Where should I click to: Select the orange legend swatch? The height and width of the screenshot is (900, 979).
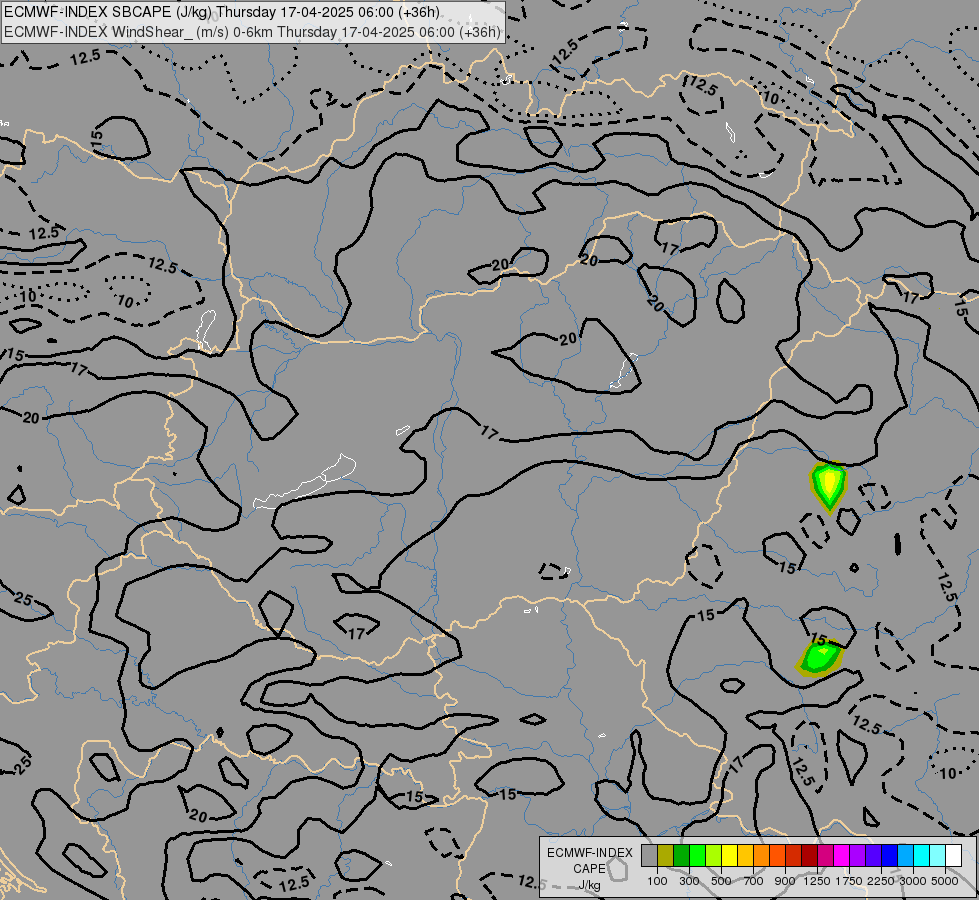(762, 855)
